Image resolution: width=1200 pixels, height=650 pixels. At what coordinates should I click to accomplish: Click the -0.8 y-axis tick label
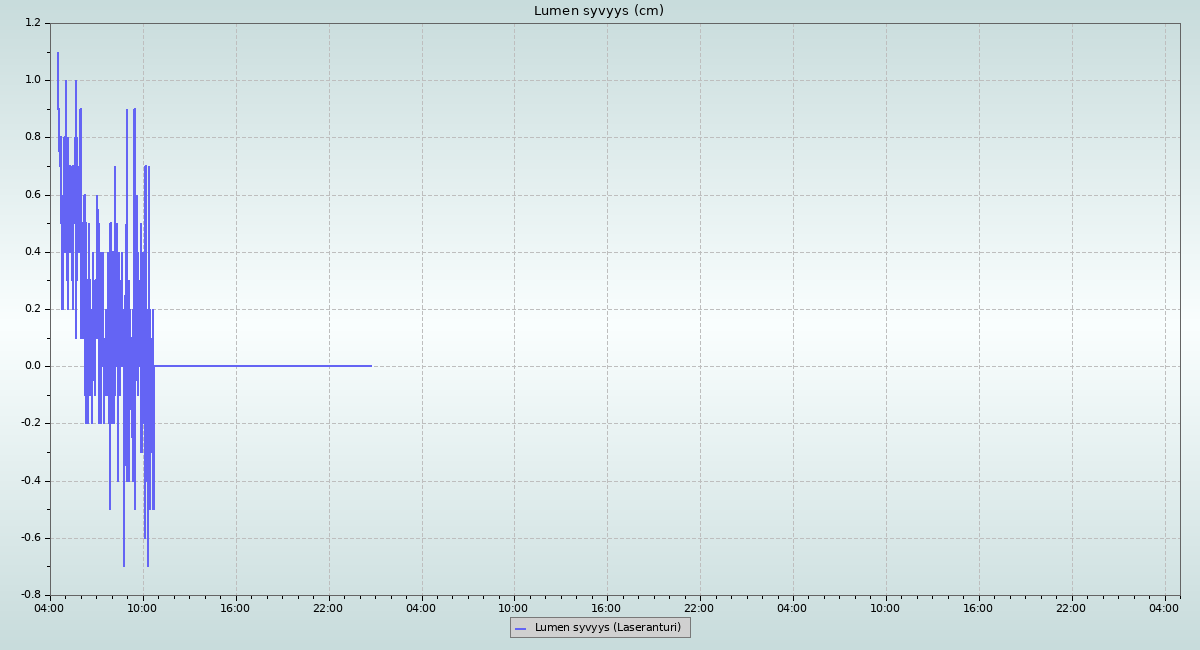31,595
